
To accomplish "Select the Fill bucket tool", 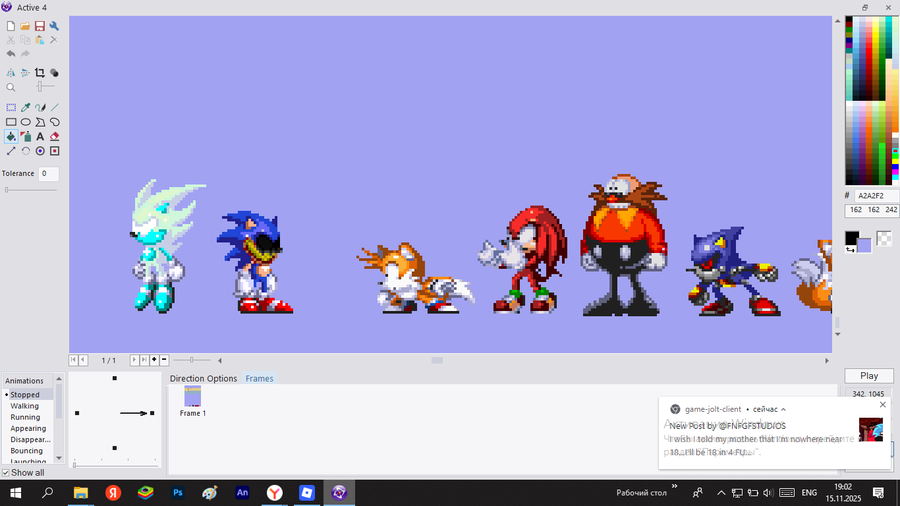I will click(x=11, y=137).
